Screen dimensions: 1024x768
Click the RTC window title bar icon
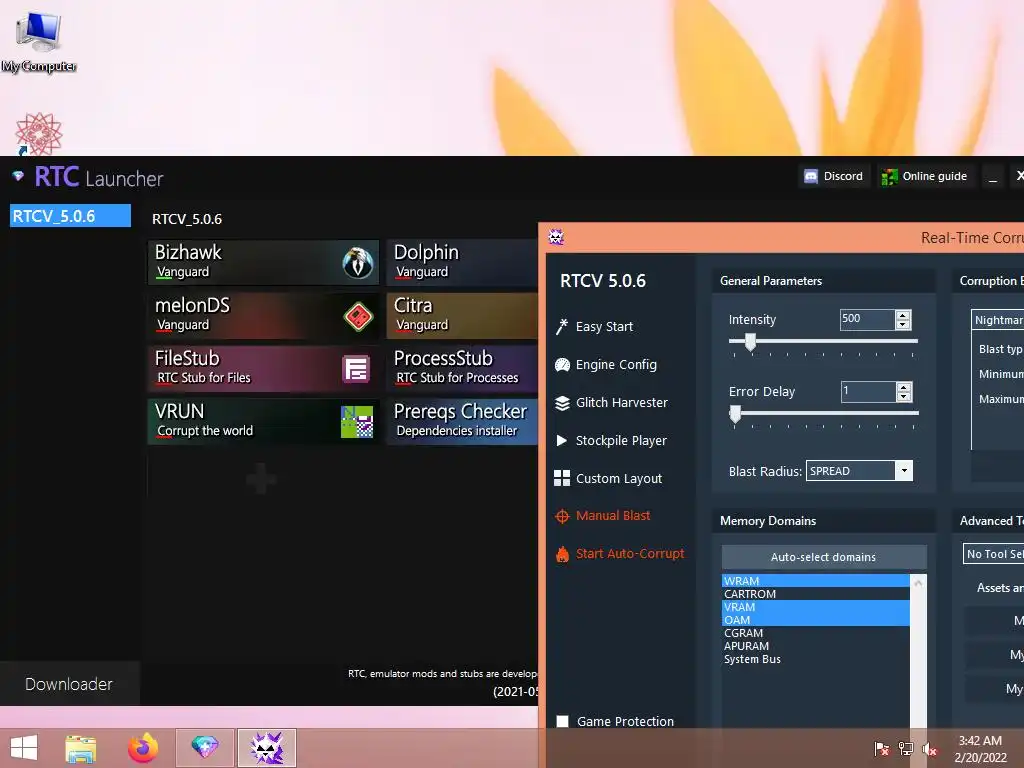556,237
